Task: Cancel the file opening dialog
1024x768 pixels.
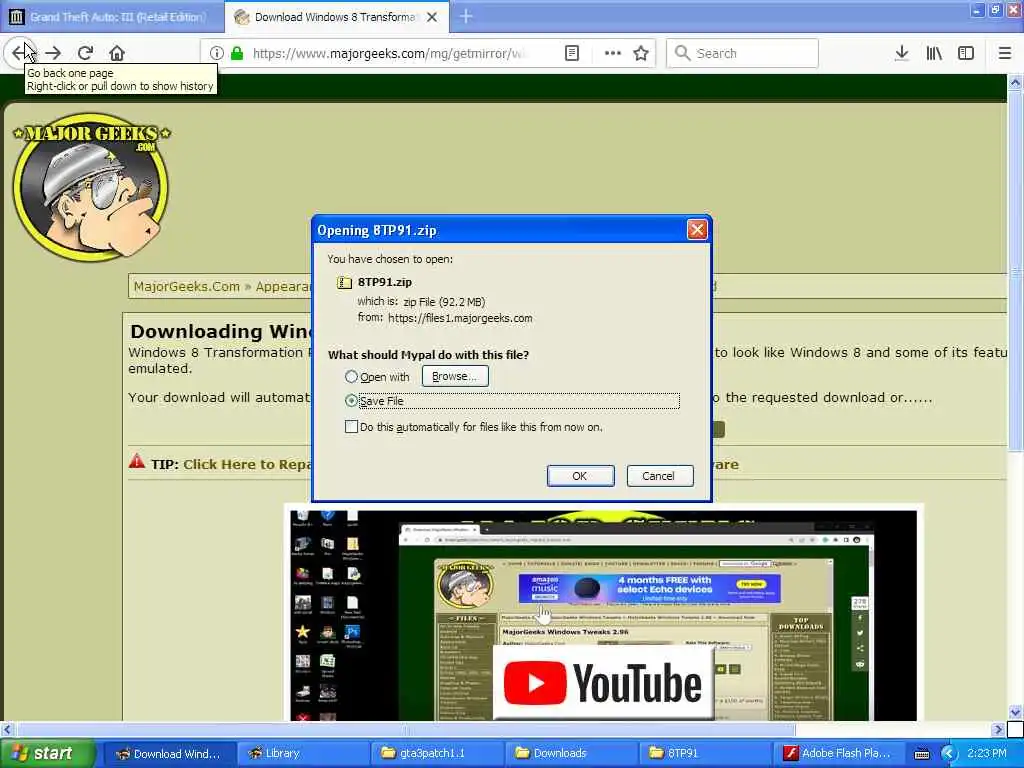Action: (x=659, y=475)
